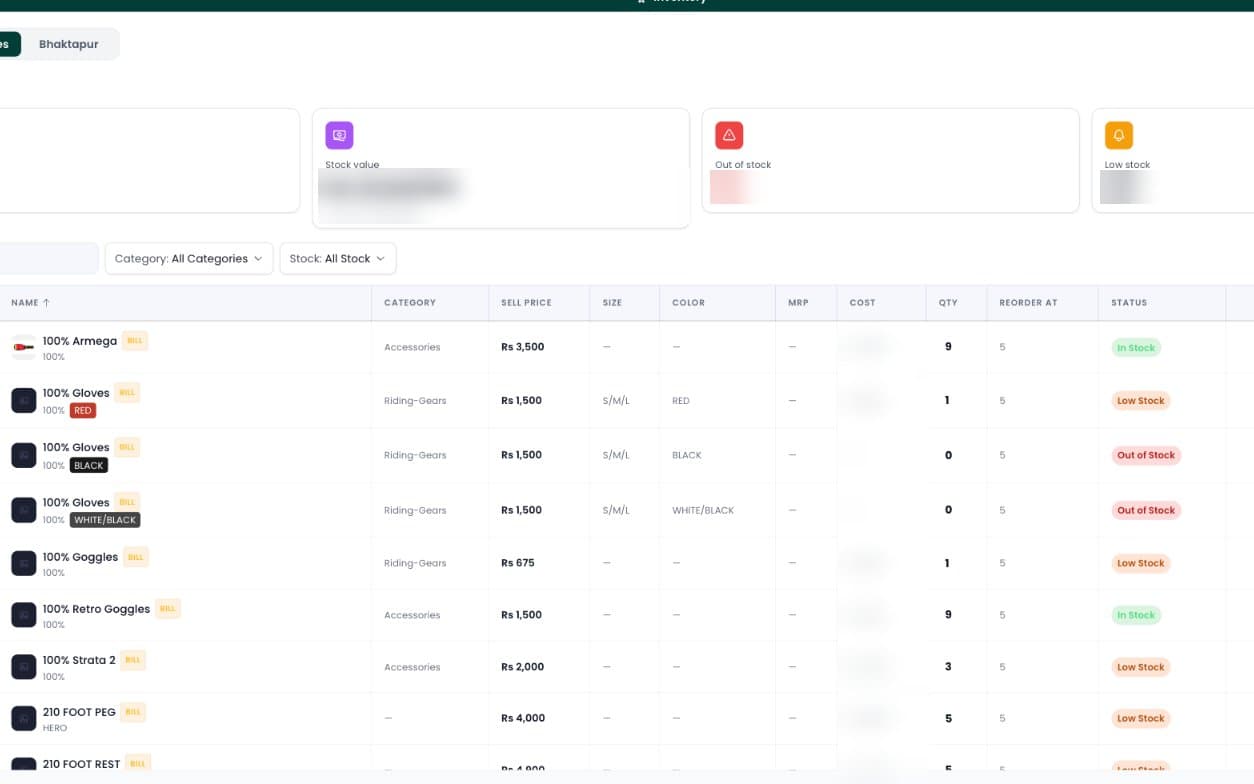Click the 100% Gloves WHITE/BLACK item image icon

click(x=24, y=510)
